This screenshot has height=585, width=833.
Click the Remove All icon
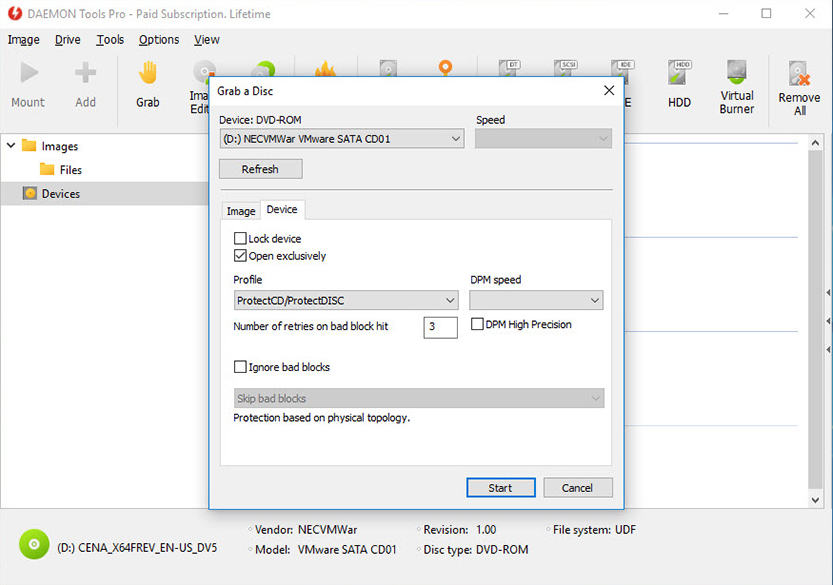799,85
